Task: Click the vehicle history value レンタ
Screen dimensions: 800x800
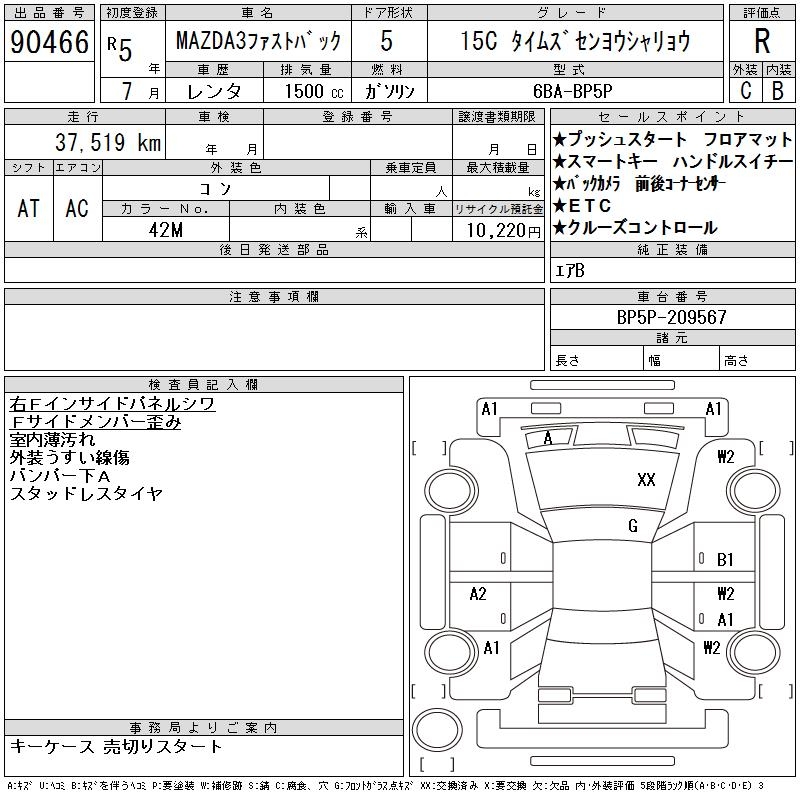Action: (x=214, y=91)
